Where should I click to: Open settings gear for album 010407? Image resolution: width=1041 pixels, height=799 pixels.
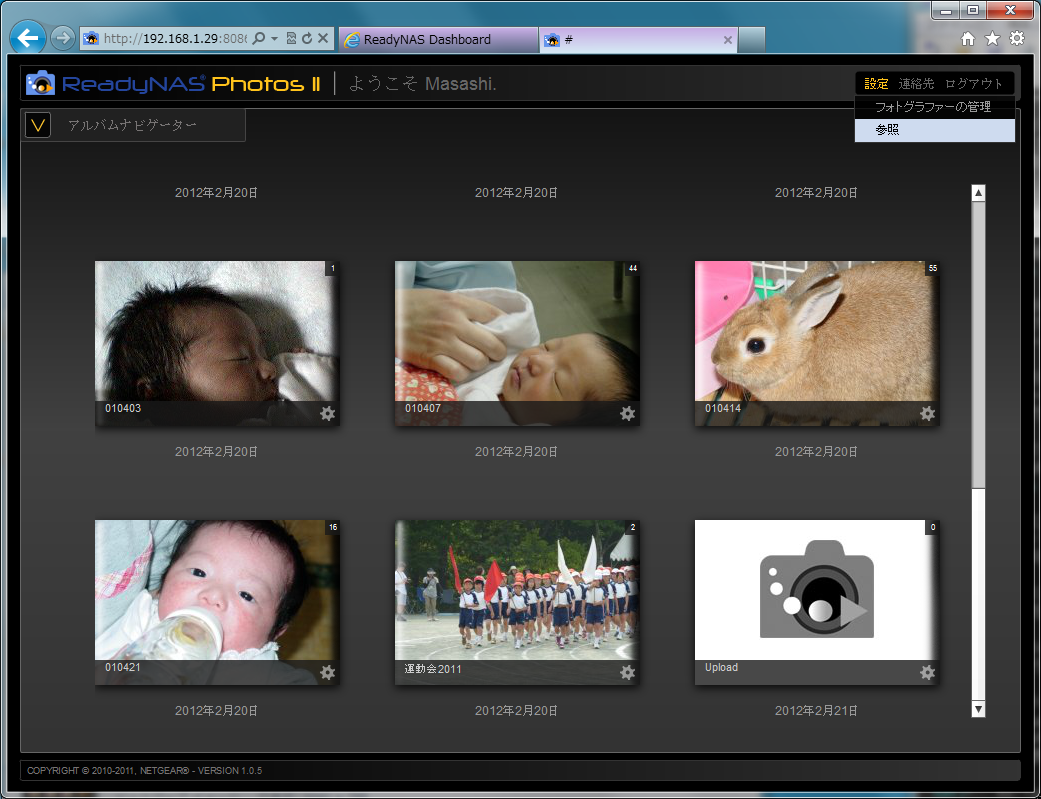coord(627,414)
